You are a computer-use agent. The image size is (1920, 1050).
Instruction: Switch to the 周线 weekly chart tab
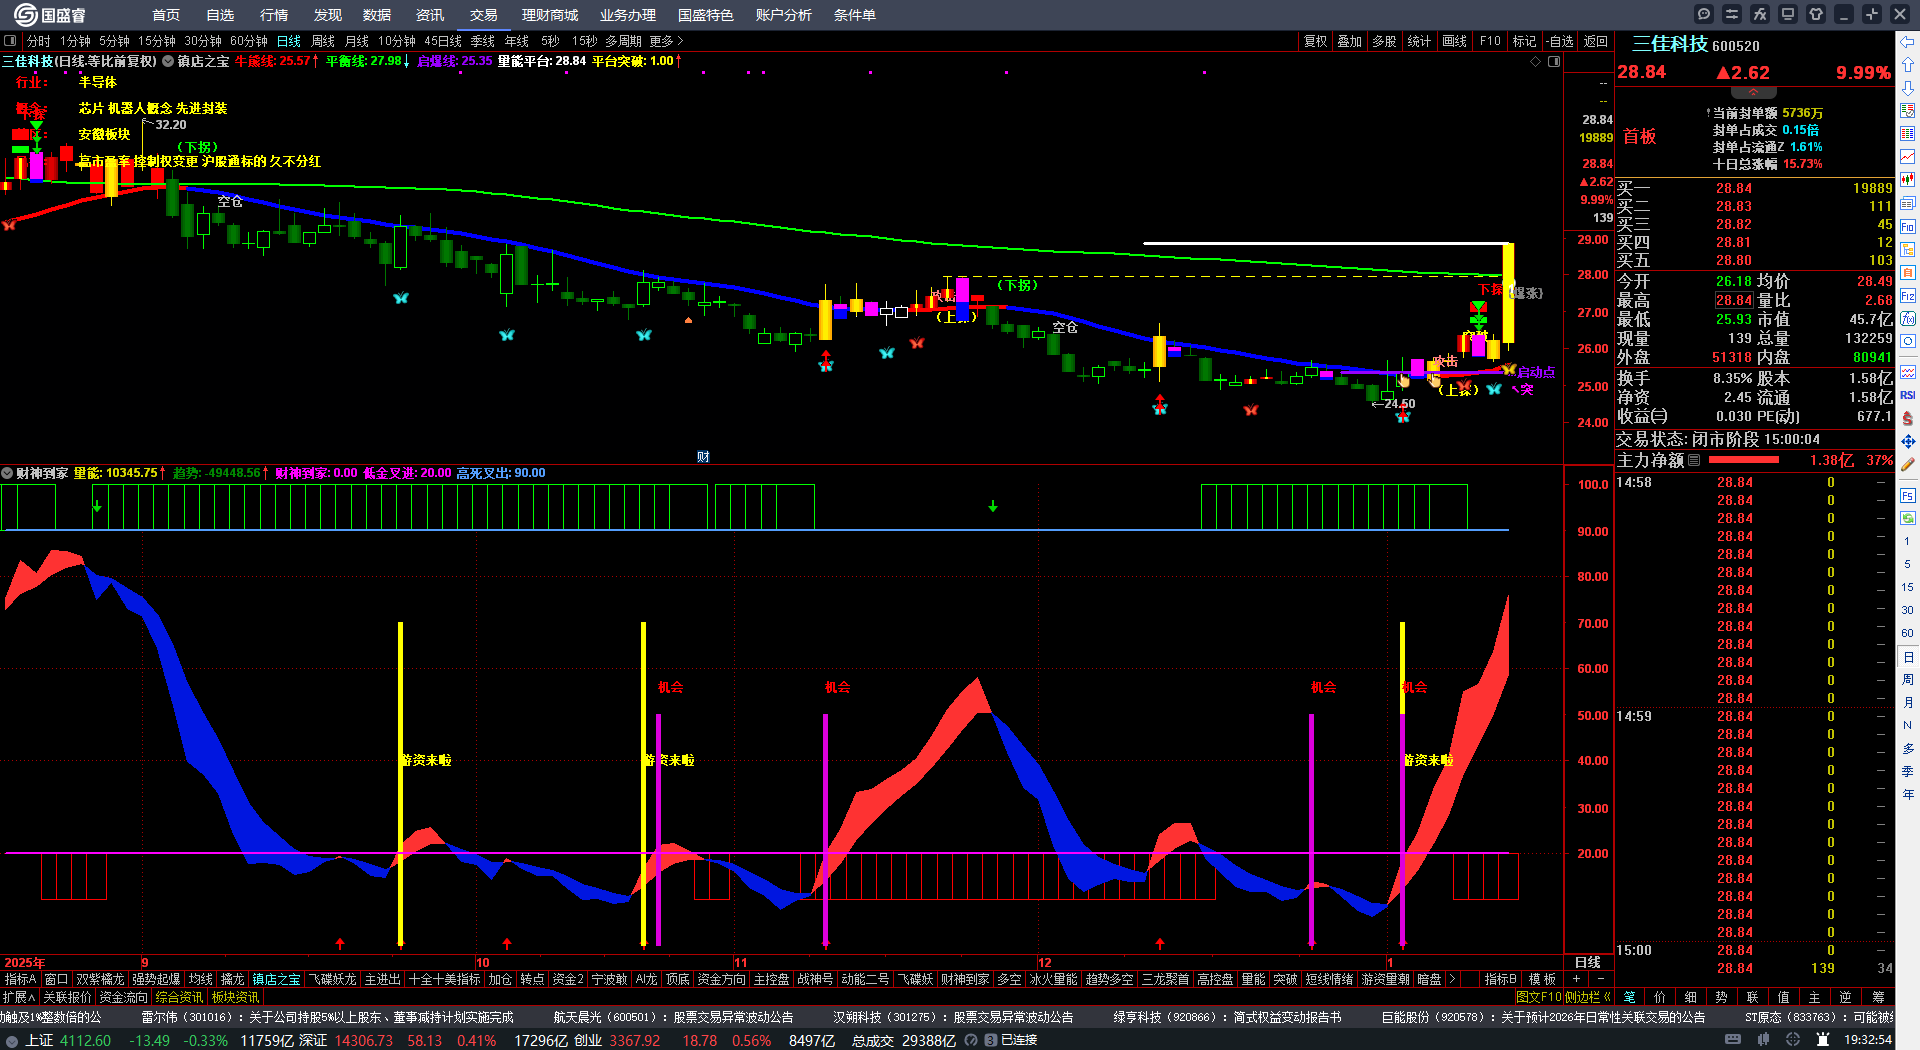click(x=323, y=41)
